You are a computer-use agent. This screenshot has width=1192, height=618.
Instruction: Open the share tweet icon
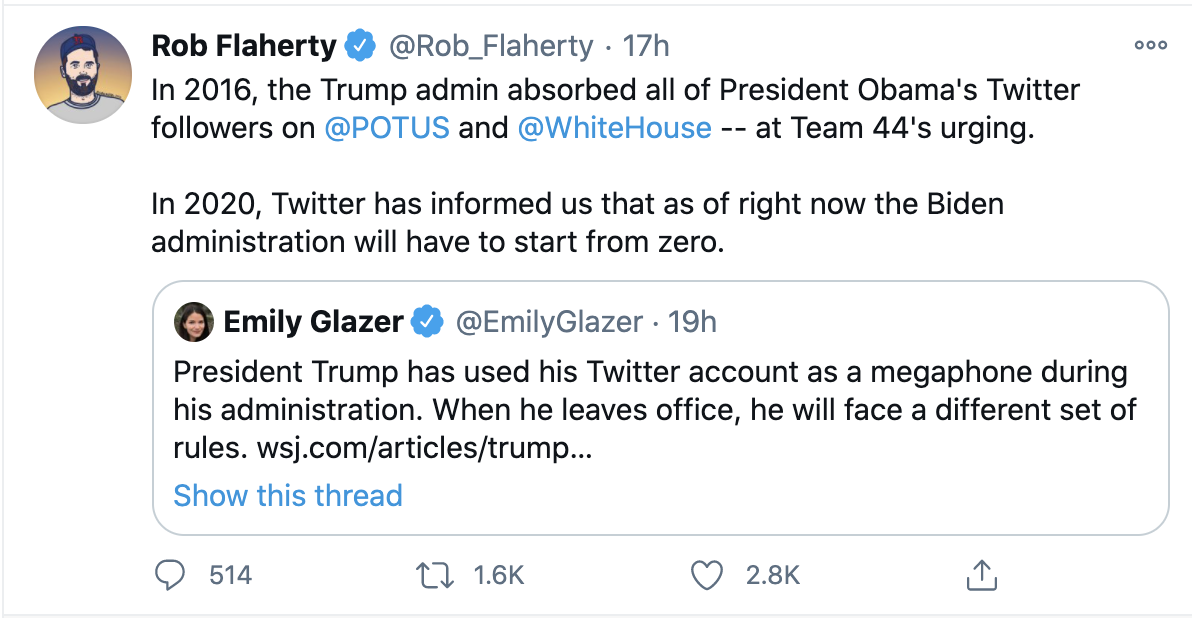(x=980, y=574)
